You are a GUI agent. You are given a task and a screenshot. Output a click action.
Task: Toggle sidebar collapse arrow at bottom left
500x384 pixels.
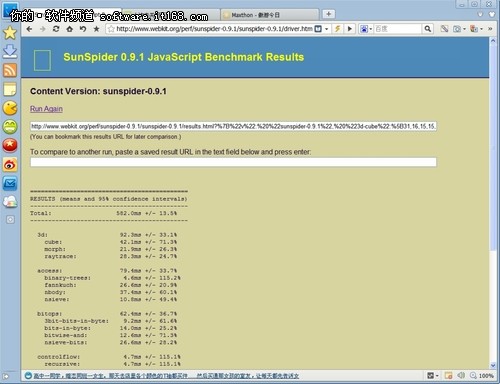click(x=5, y=377)
